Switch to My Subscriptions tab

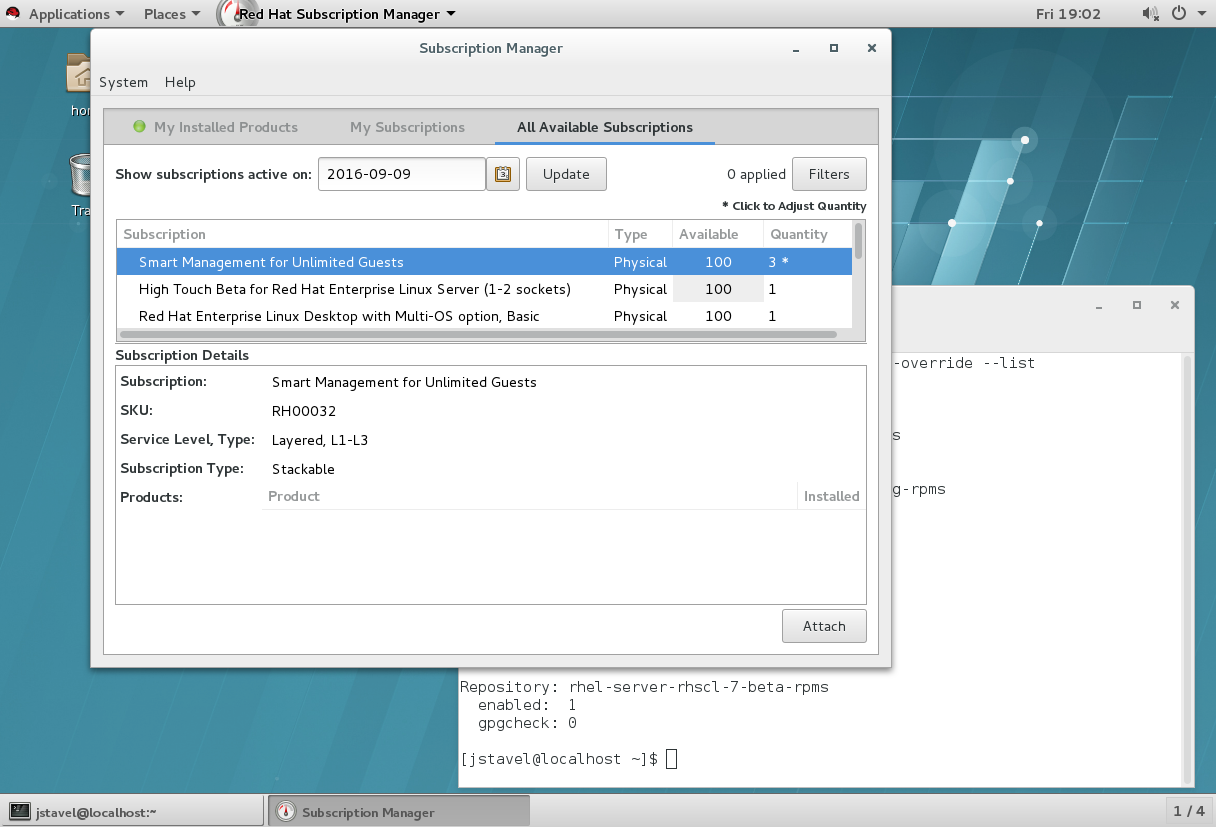click(x=407, y=127)
